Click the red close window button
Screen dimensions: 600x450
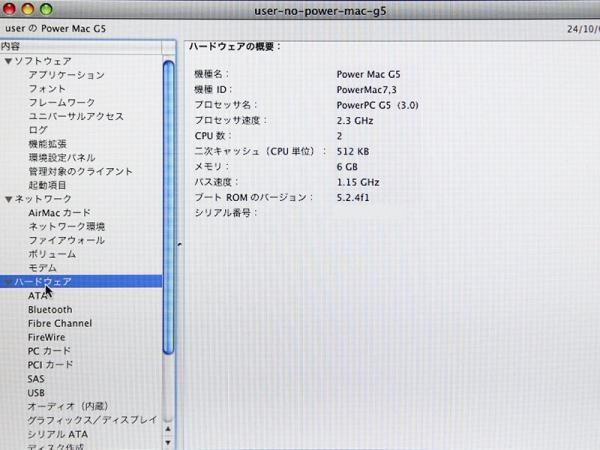pos(9,9)
